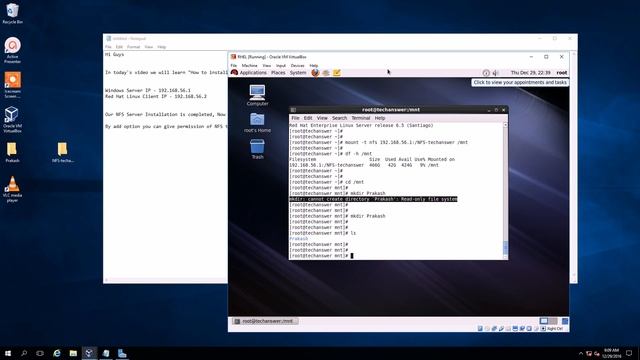This screenshot has width=640, height=360.
Task: Open the terminal window's File menu
Action: [295, 118]
